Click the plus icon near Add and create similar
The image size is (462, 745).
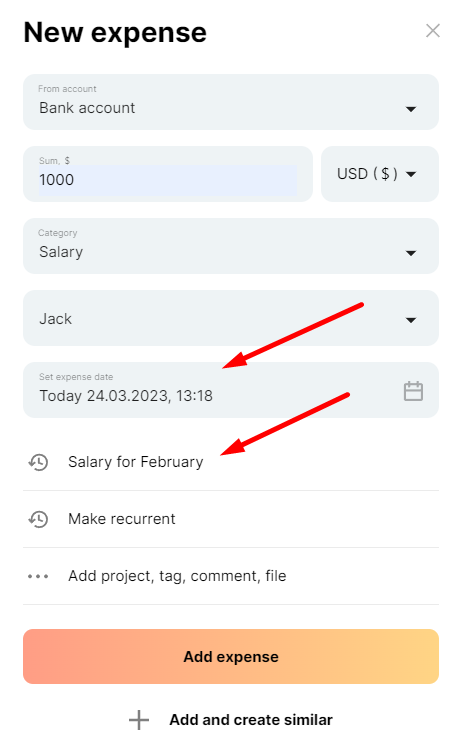point(139,720)
